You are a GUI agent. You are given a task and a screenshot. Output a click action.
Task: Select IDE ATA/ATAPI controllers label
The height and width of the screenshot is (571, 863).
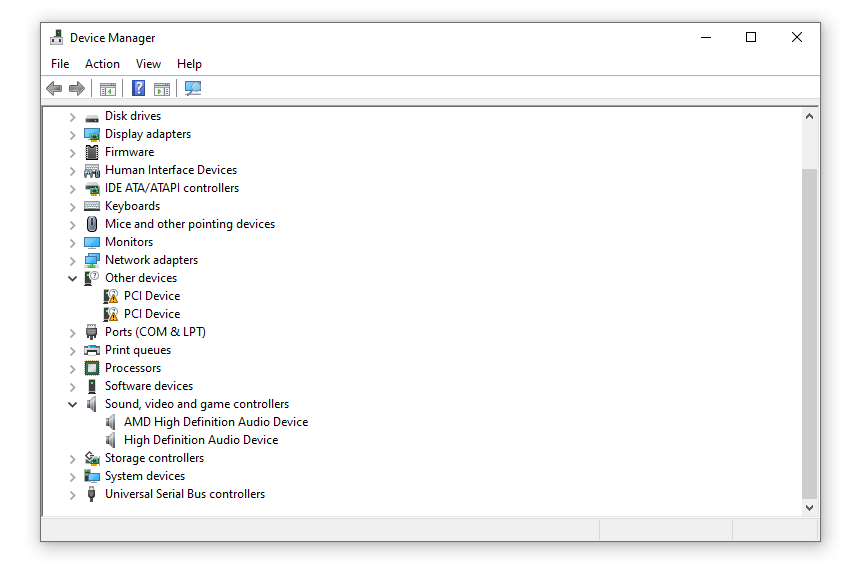coord(172,188)
